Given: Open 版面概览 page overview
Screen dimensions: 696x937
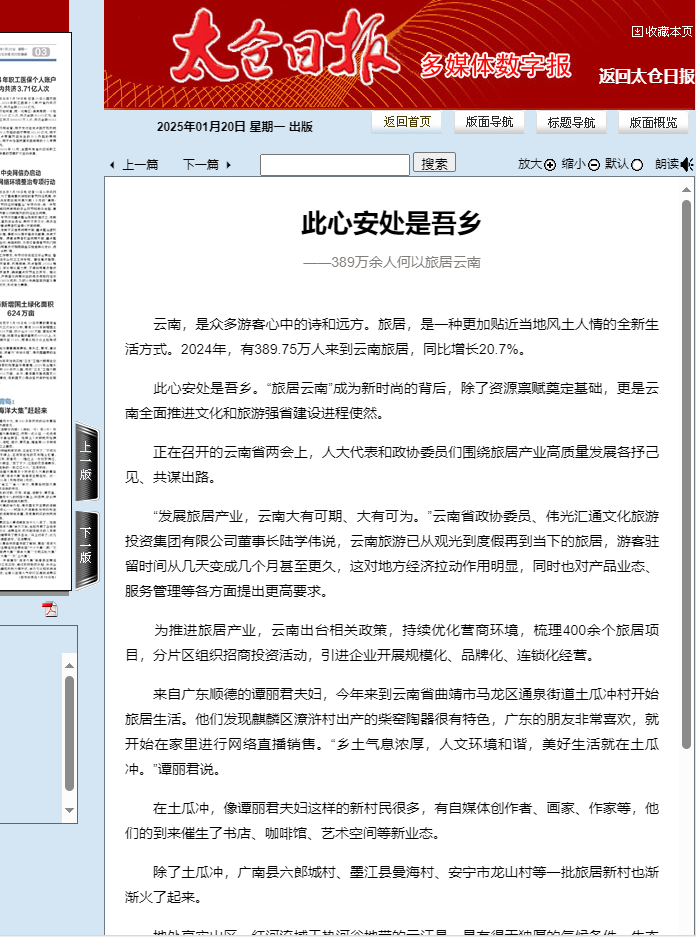Looking at the screenshot, I should click(653, 122).
